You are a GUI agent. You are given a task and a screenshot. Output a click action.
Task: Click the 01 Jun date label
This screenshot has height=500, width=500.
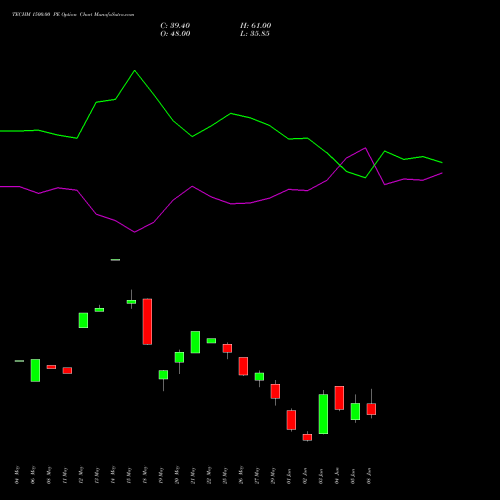pyautogui.click(x=289, y=476)
